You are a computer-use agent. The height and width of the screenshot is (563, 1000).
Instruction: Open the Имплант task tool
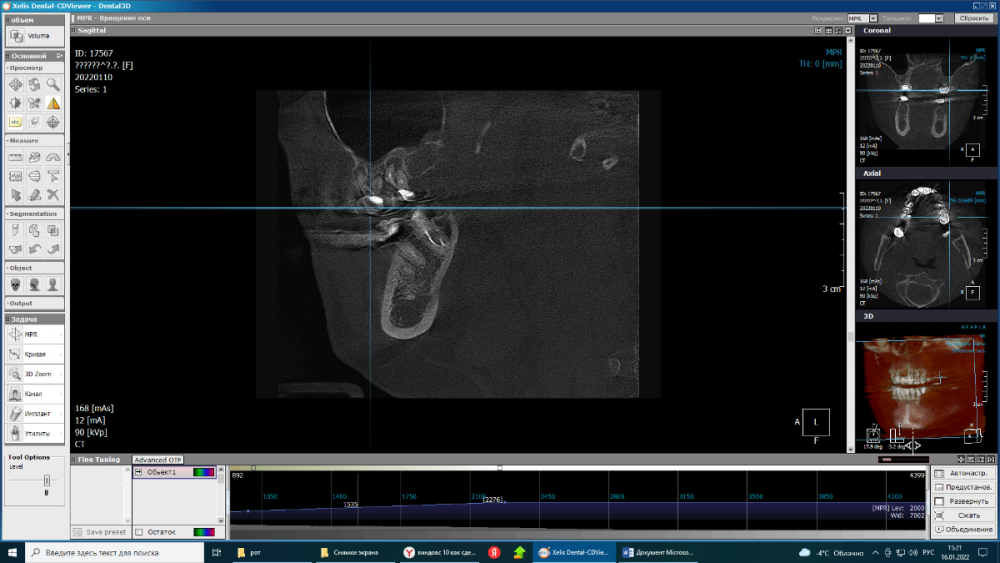(x=33, y=413)
